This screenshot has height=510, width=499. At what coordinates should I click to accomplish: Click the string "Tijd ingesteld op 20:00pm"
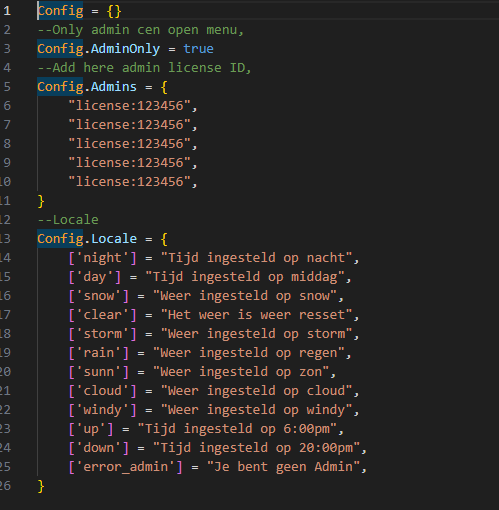[256, 448]
